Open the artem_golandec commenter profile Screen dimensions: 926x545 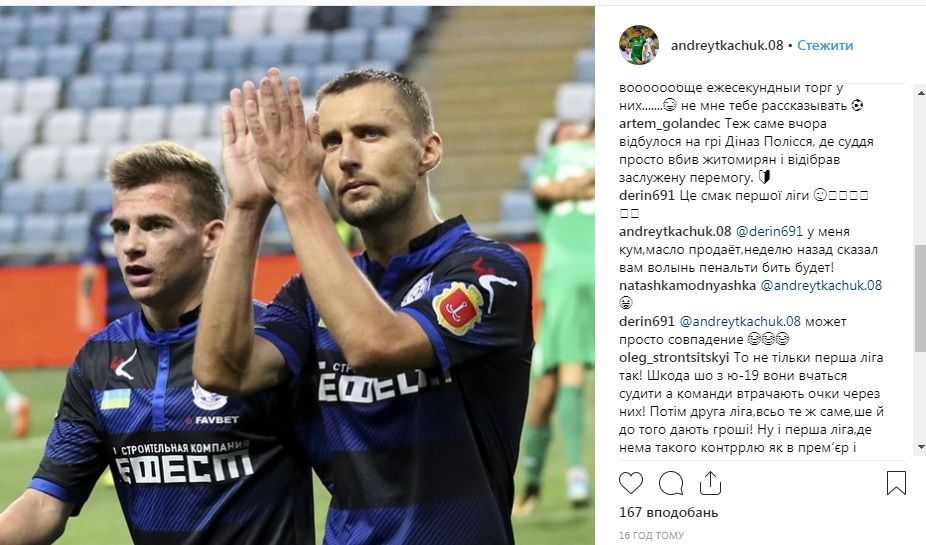670,123
